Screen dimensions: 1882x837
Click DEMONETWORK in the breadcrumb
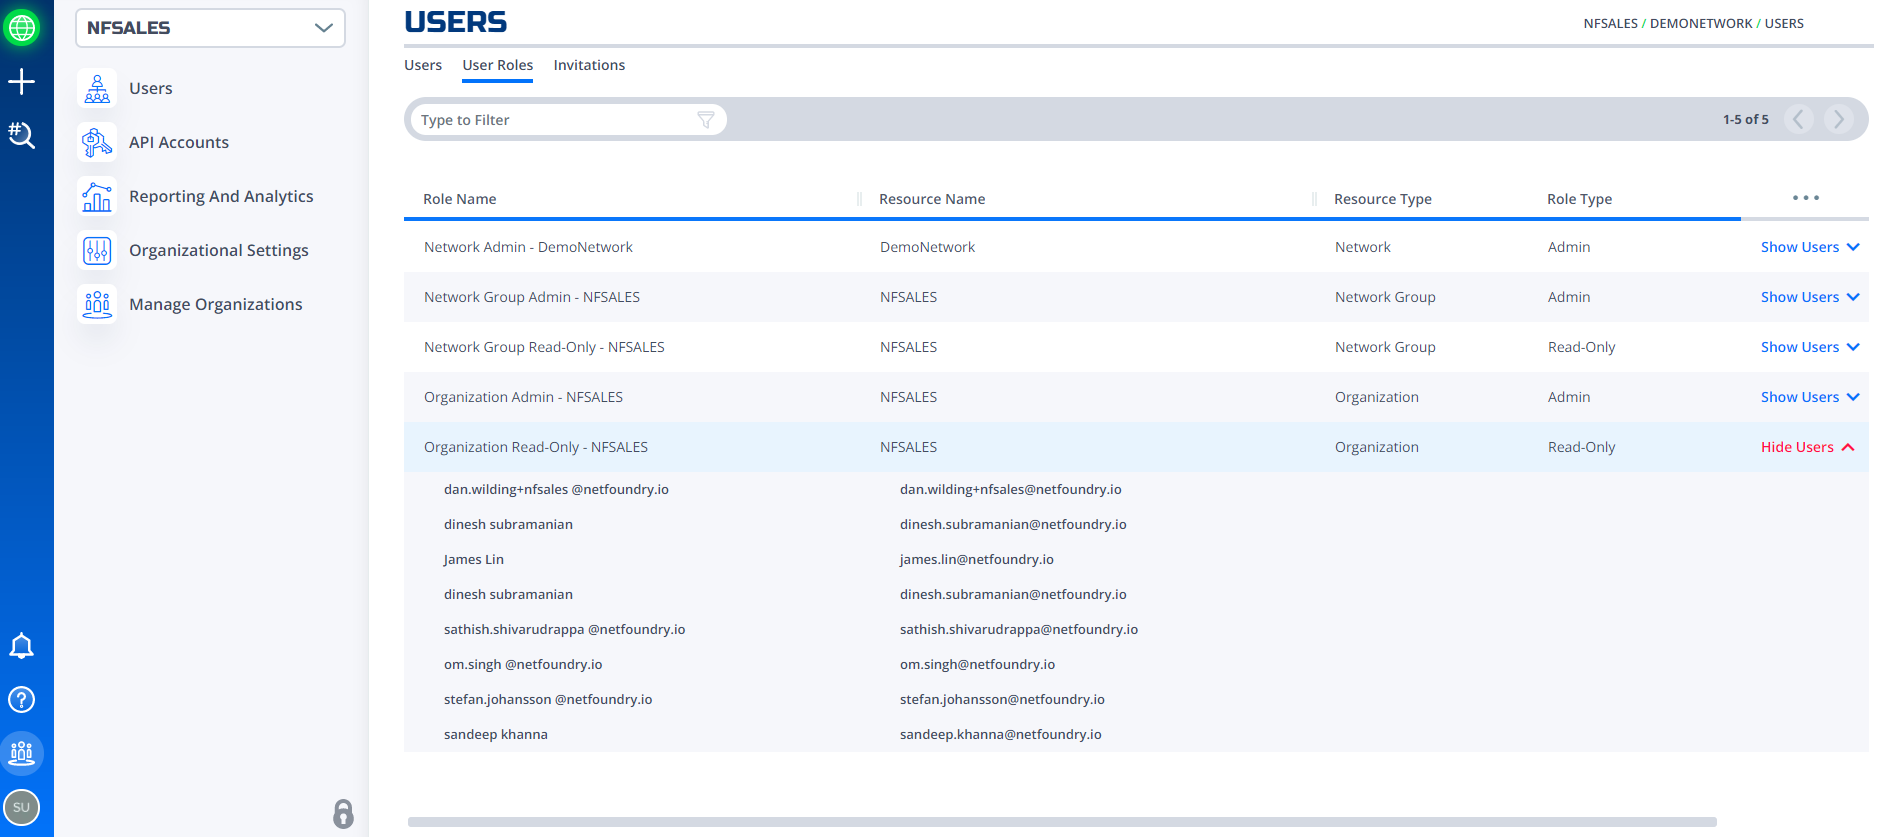(1701, 23)
